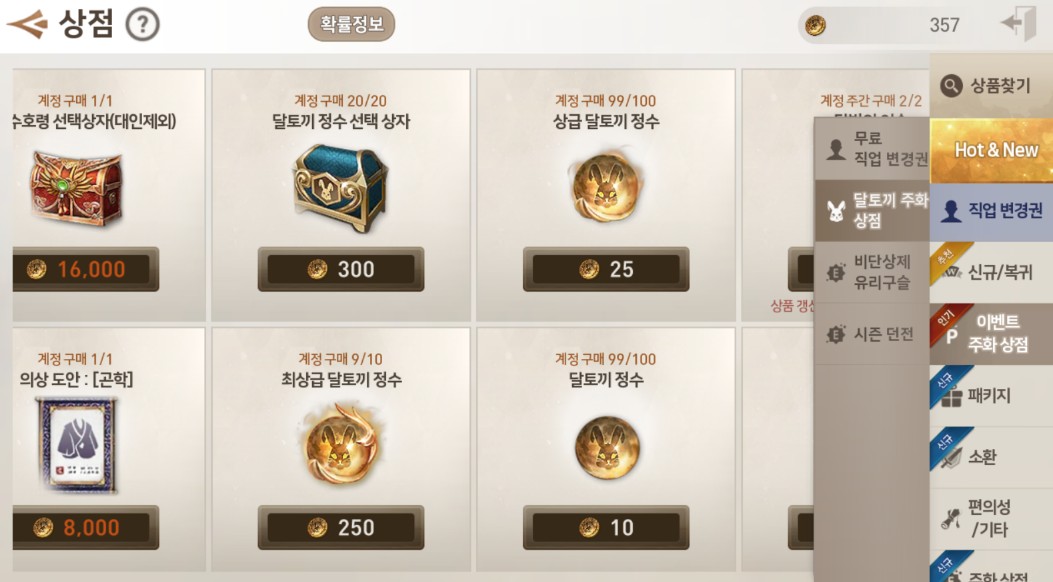
Task: Open the help question mark icon
Action: point(142,26)
